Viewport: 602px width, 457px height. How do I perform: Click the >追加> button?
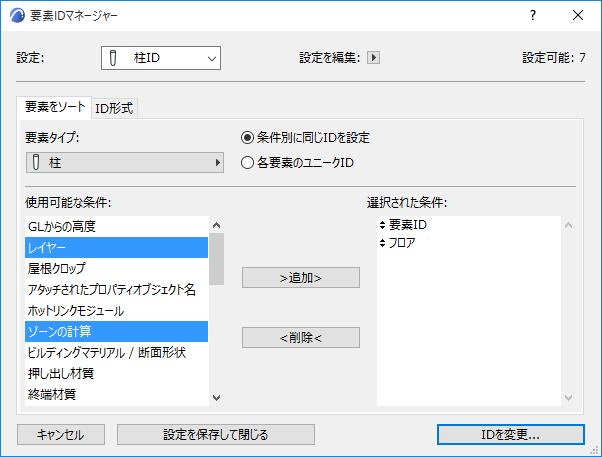coord(301,277)
